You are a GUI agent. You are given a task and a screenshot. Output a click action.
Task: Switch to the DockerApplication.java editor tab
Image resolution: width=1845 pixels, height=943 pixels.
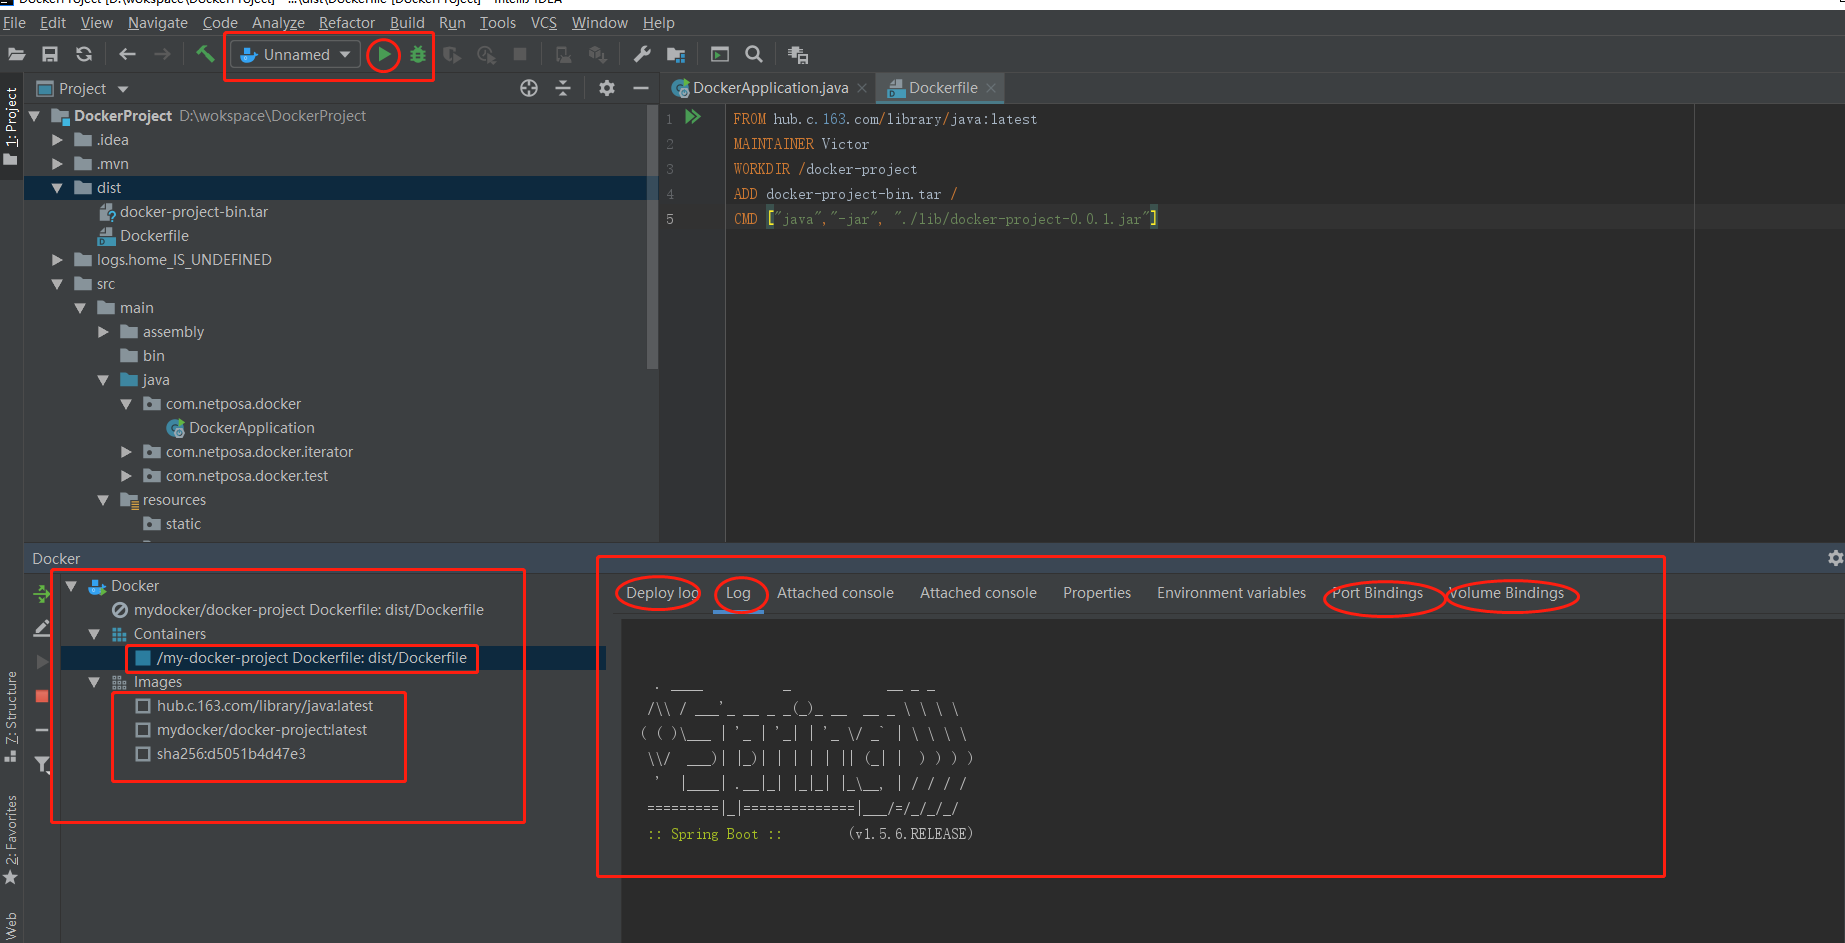tap(770, 88)
